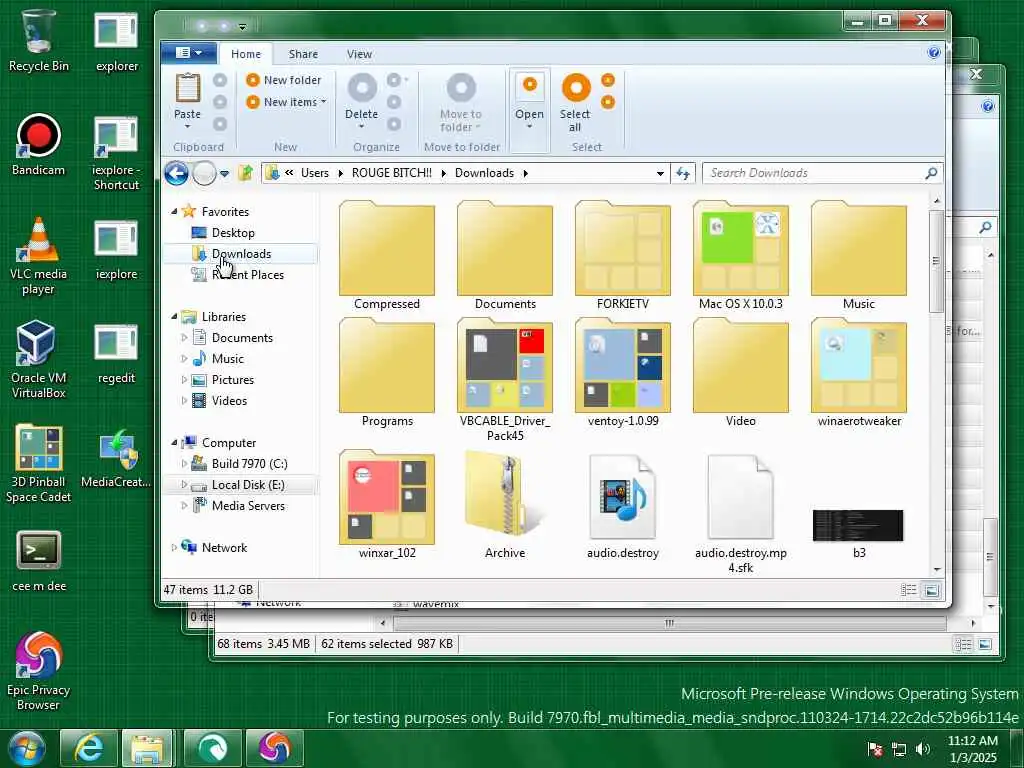Refresh the Downloads folder view
The width and height of the screenshot is (1024, 768).
point(682,173)
